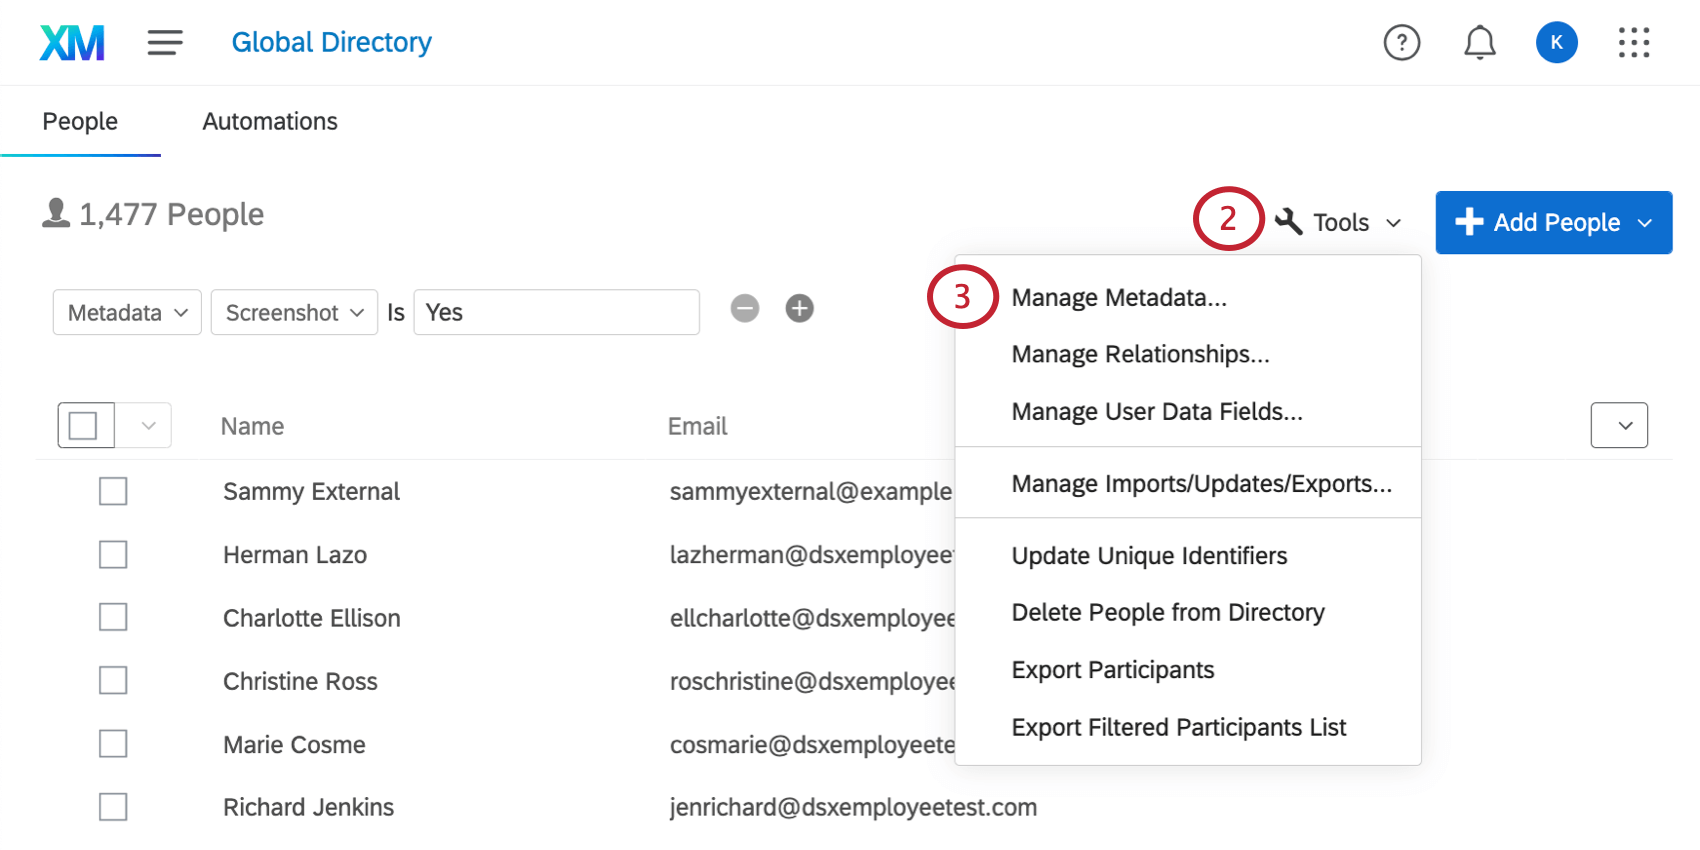This screenshot has height=850, width=1700.
Task: Open the user account avatar K
Action: pyautogui.click(x=1556, y=43)
